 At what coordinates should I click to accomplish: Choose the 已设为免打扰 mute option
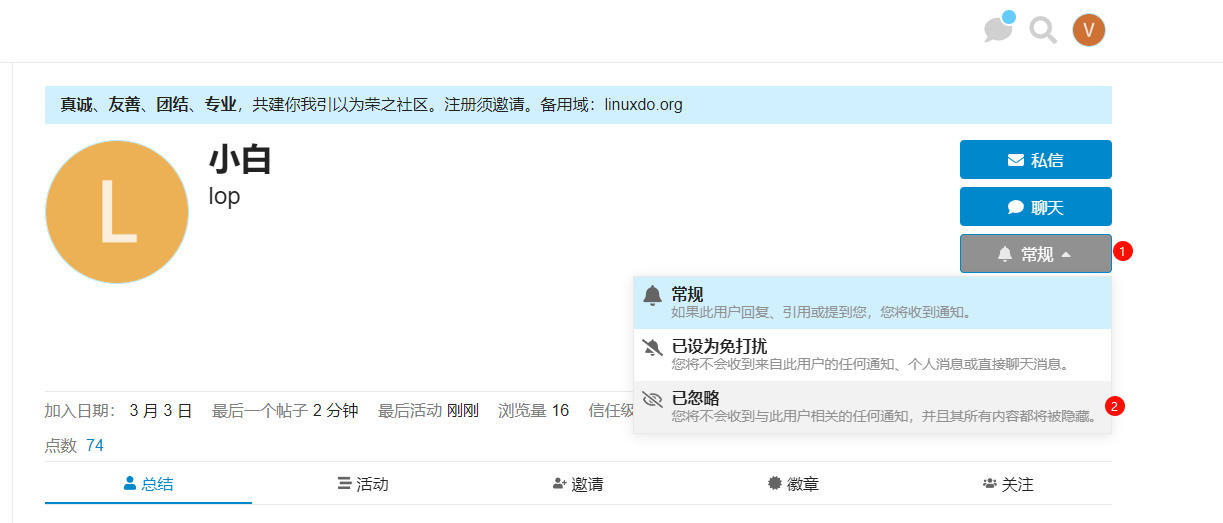[x=872, y=355]
